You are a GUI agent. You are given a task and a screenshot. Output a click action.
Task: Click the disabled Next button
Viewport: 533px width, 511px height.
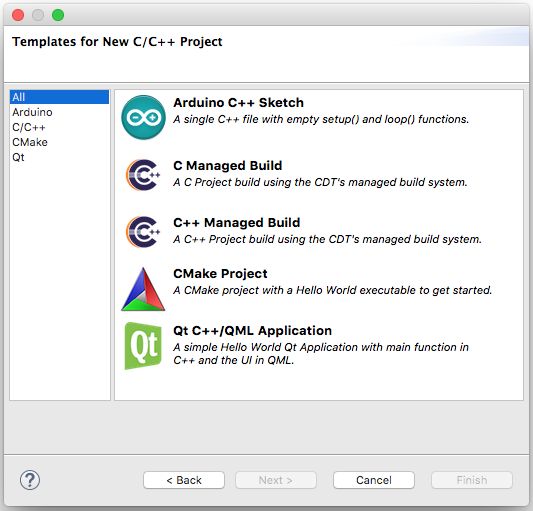tap(276, 480)
